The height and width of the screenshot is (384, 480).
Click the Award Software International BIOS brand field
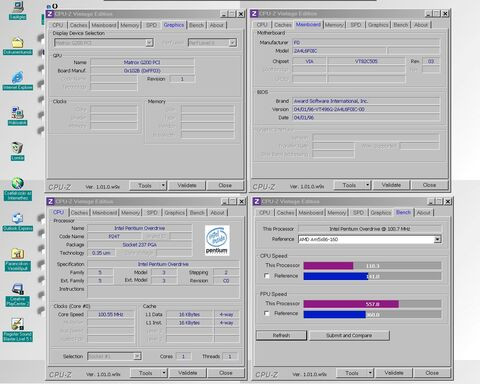[366, 101]
